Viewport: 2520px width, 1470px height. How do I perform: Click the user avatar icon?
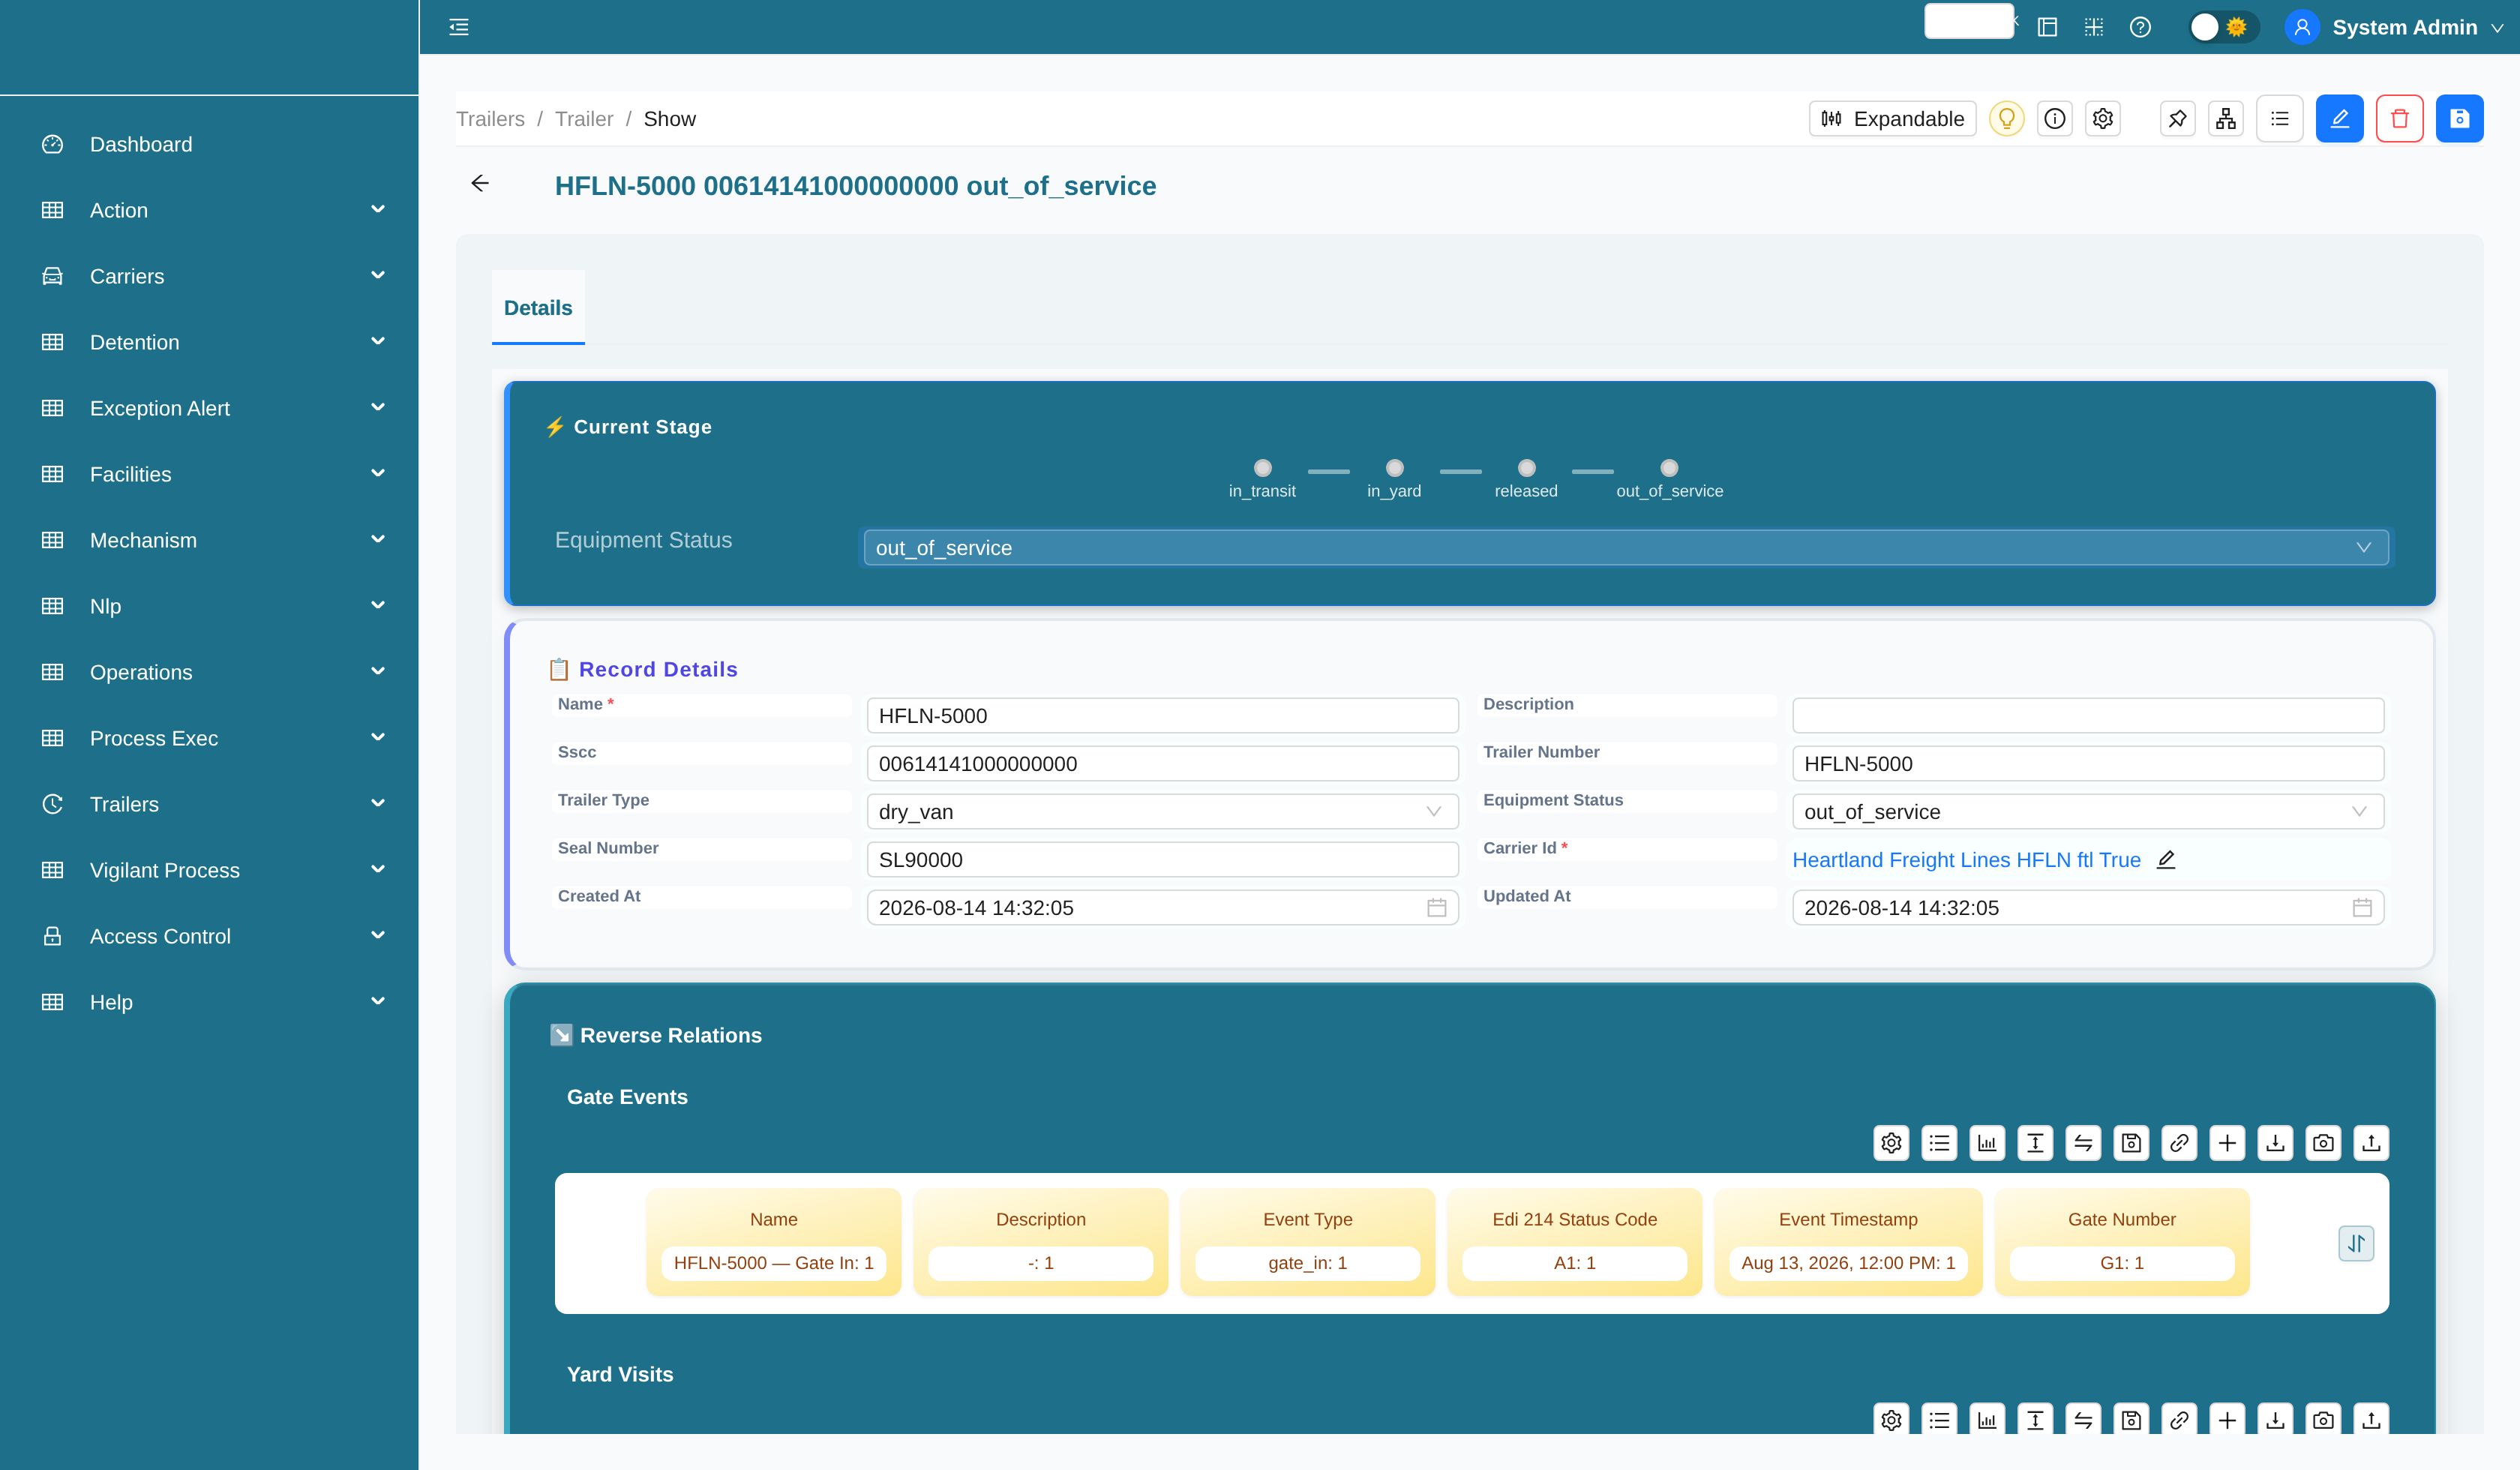[2302, 27]
